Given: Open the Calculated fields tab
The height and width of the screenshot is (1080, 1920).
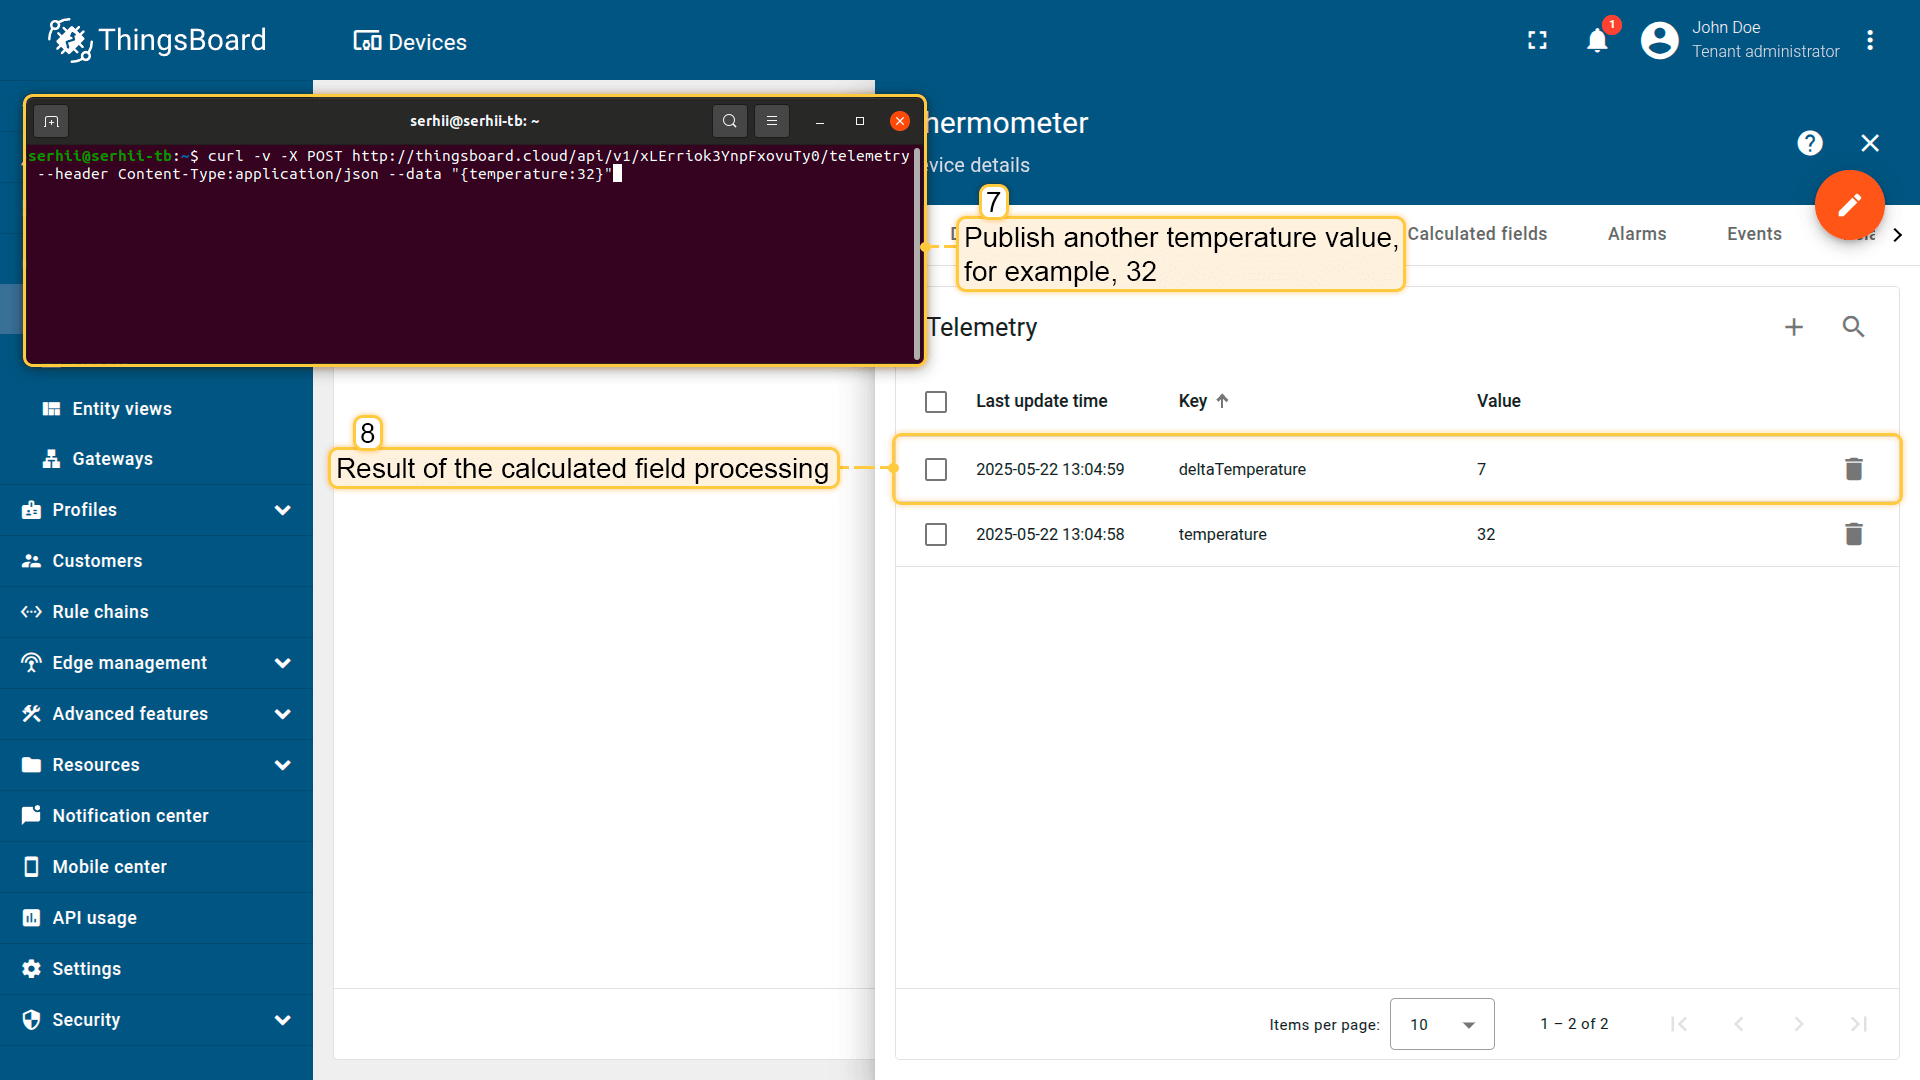Looking at the screenshot, I should [1477, 234].
